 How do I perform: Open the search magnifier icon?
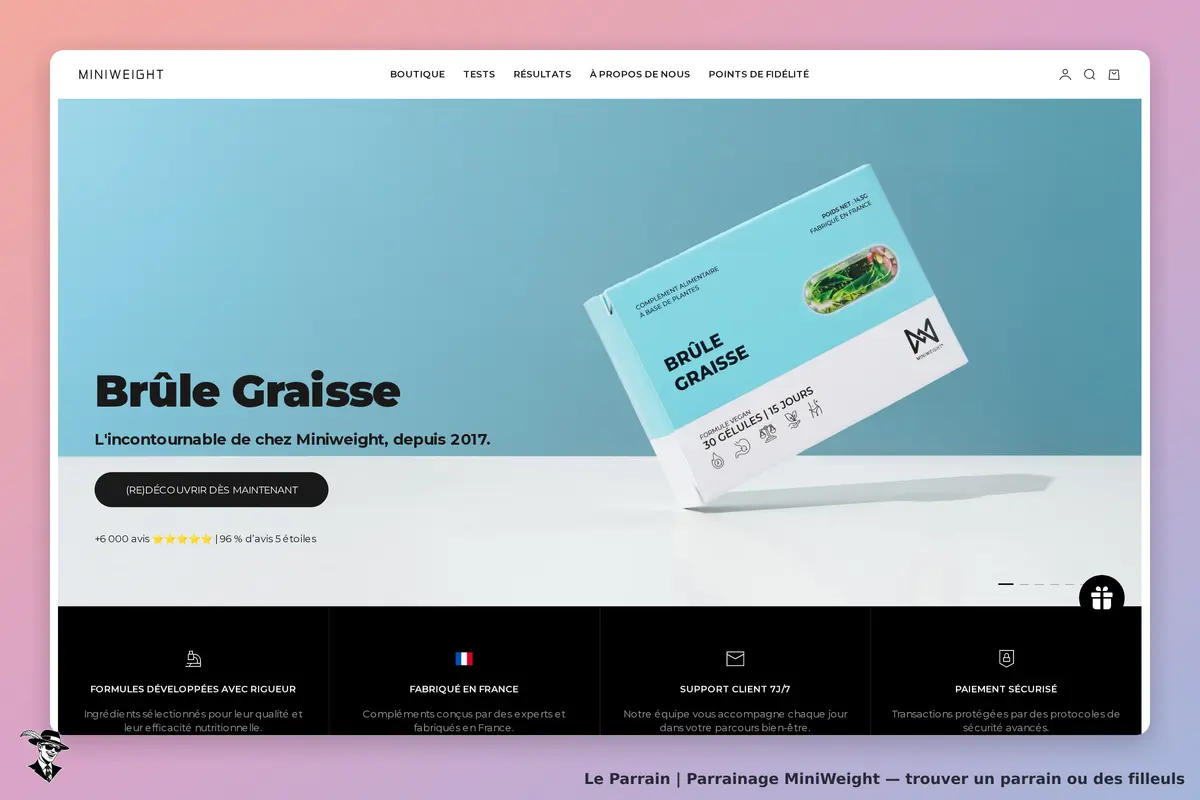pos(1089,74)
